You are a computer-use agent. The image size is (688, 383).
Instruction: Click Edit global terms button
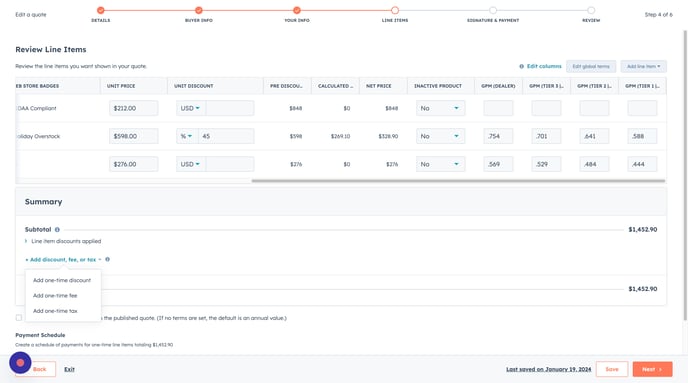tap(591, 66)
